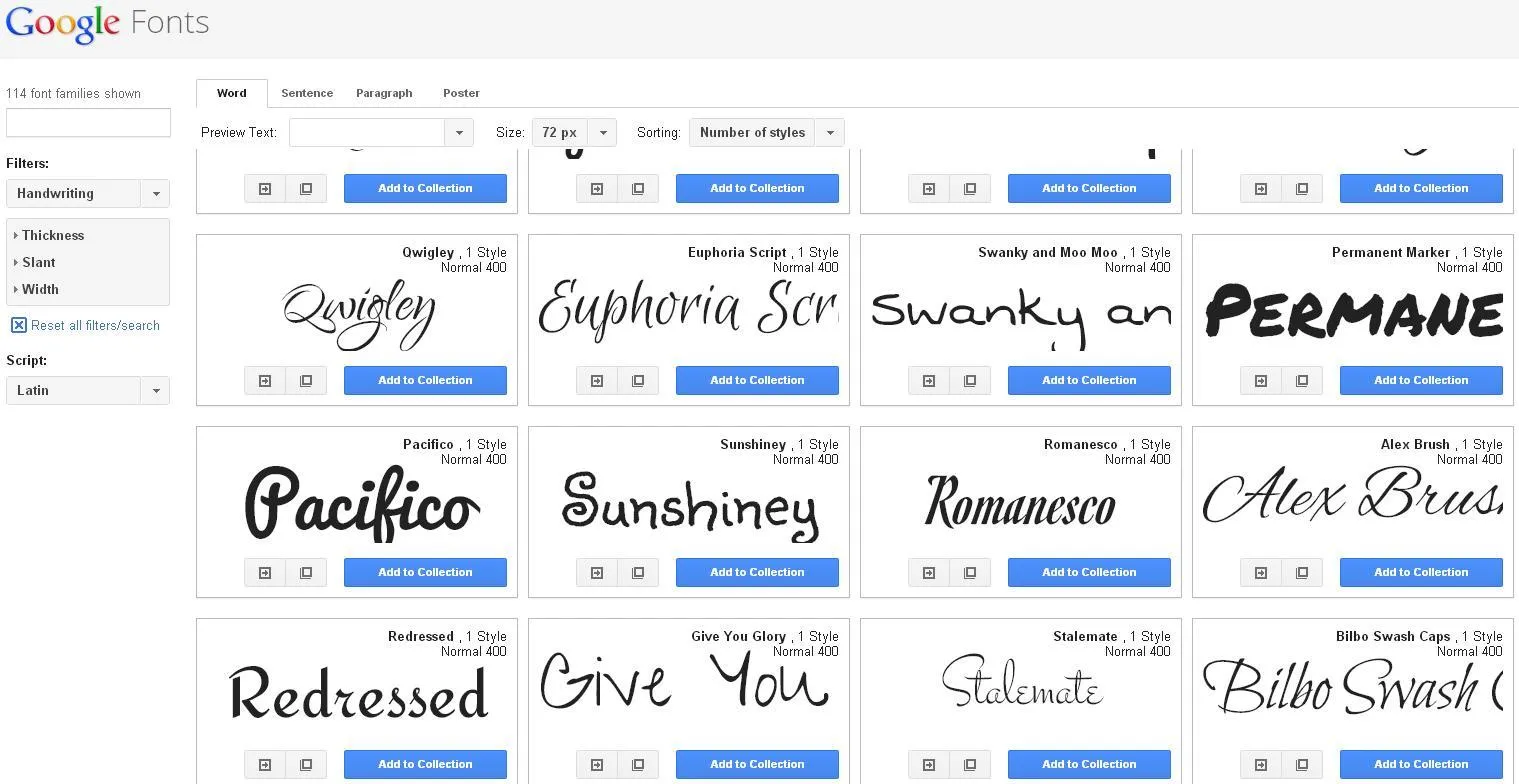Click the Pop-out icon on the Qwigley card
The width and height of the screenshot is (1519, 784).
pyautogui.click(x=306, y=380)
